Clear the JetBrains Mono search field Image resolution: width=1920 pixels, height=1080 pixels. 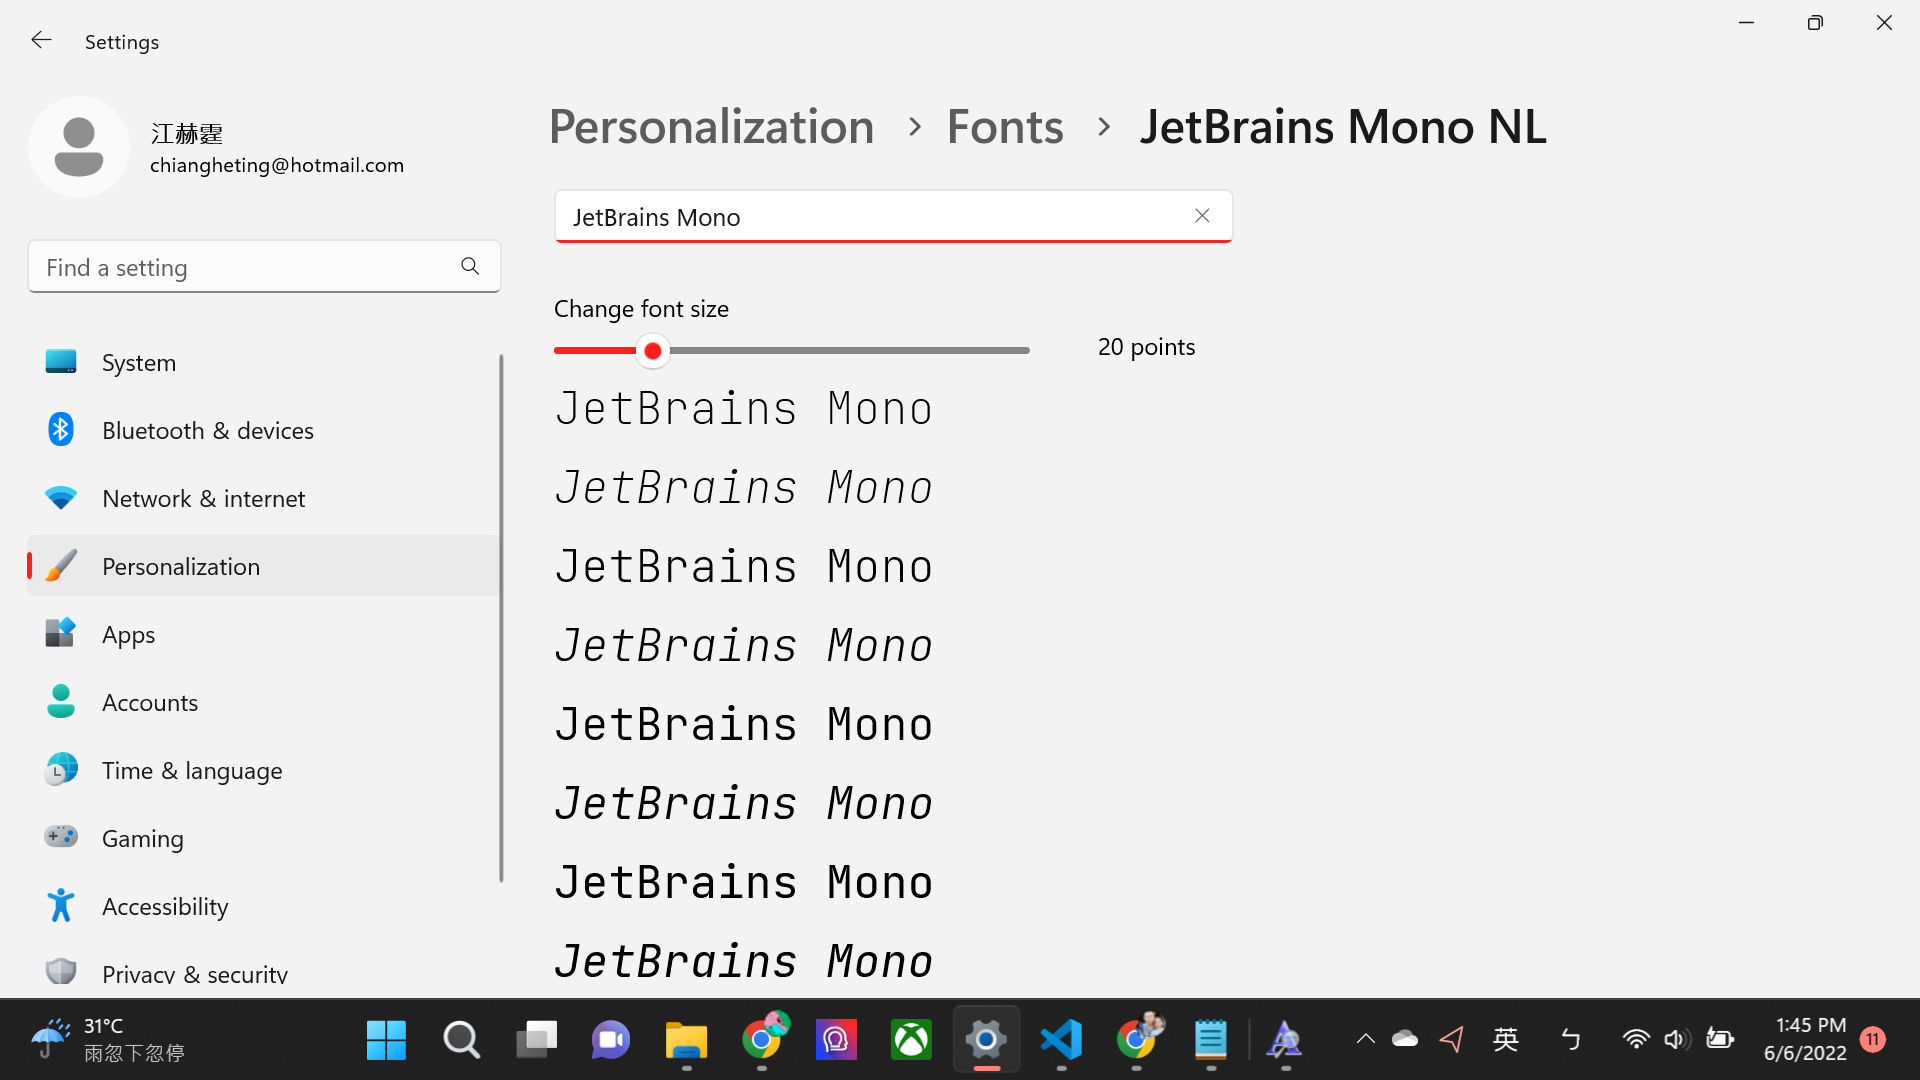pos(1200,215)
